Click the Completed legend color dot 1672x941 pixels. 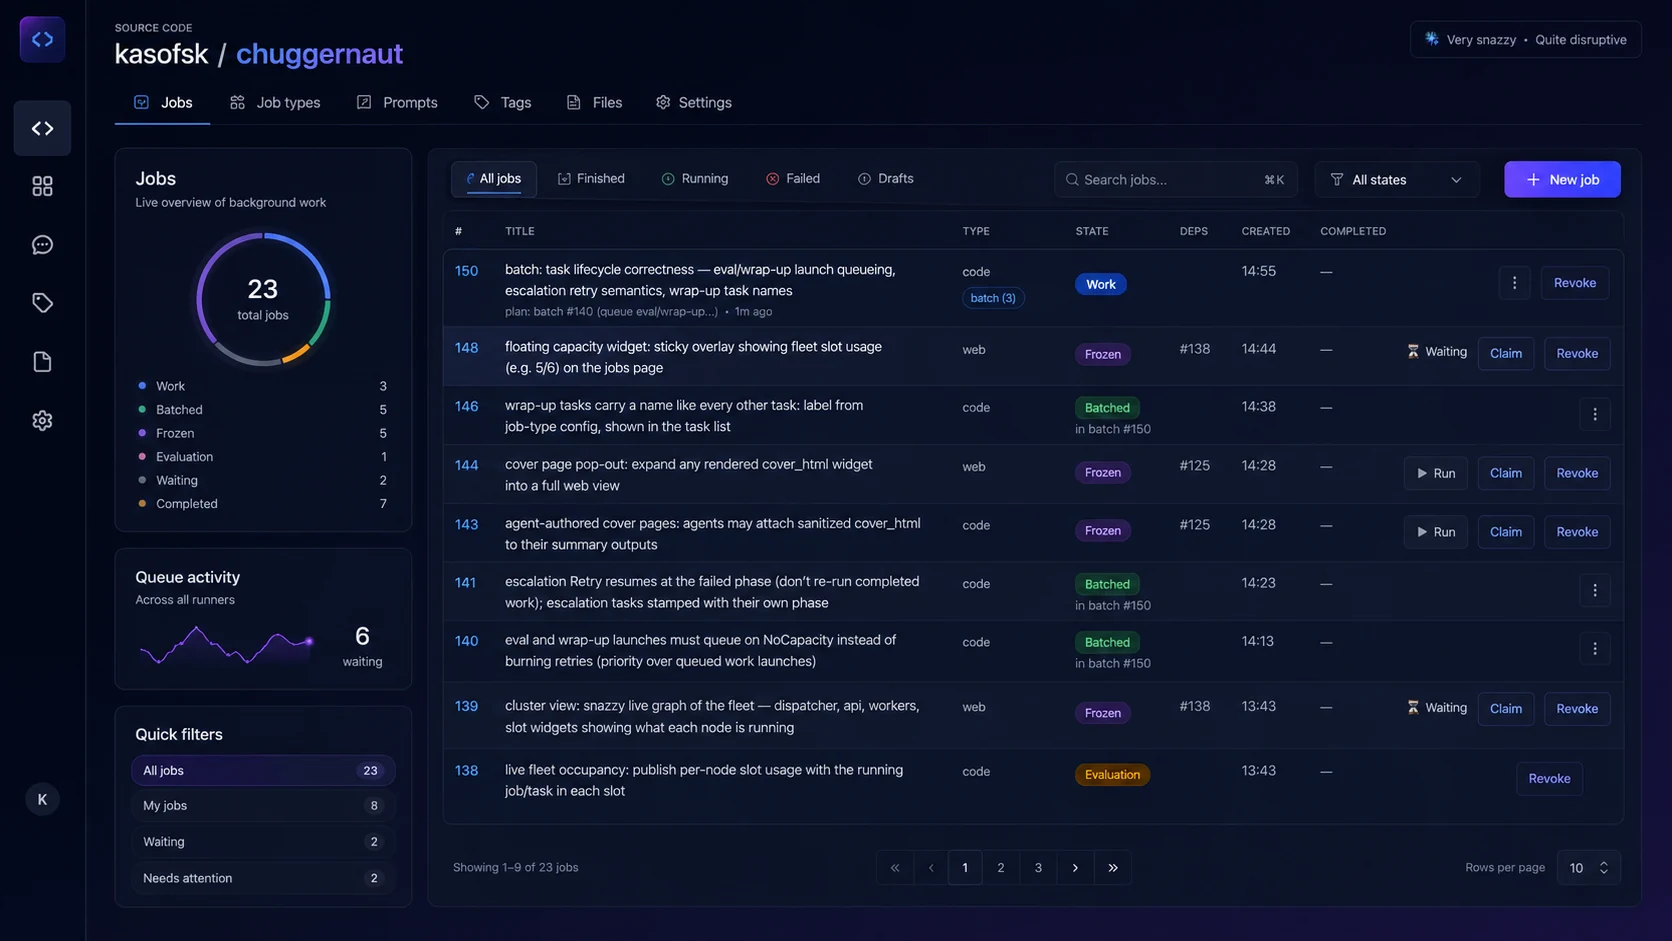[x=142, y=504]
